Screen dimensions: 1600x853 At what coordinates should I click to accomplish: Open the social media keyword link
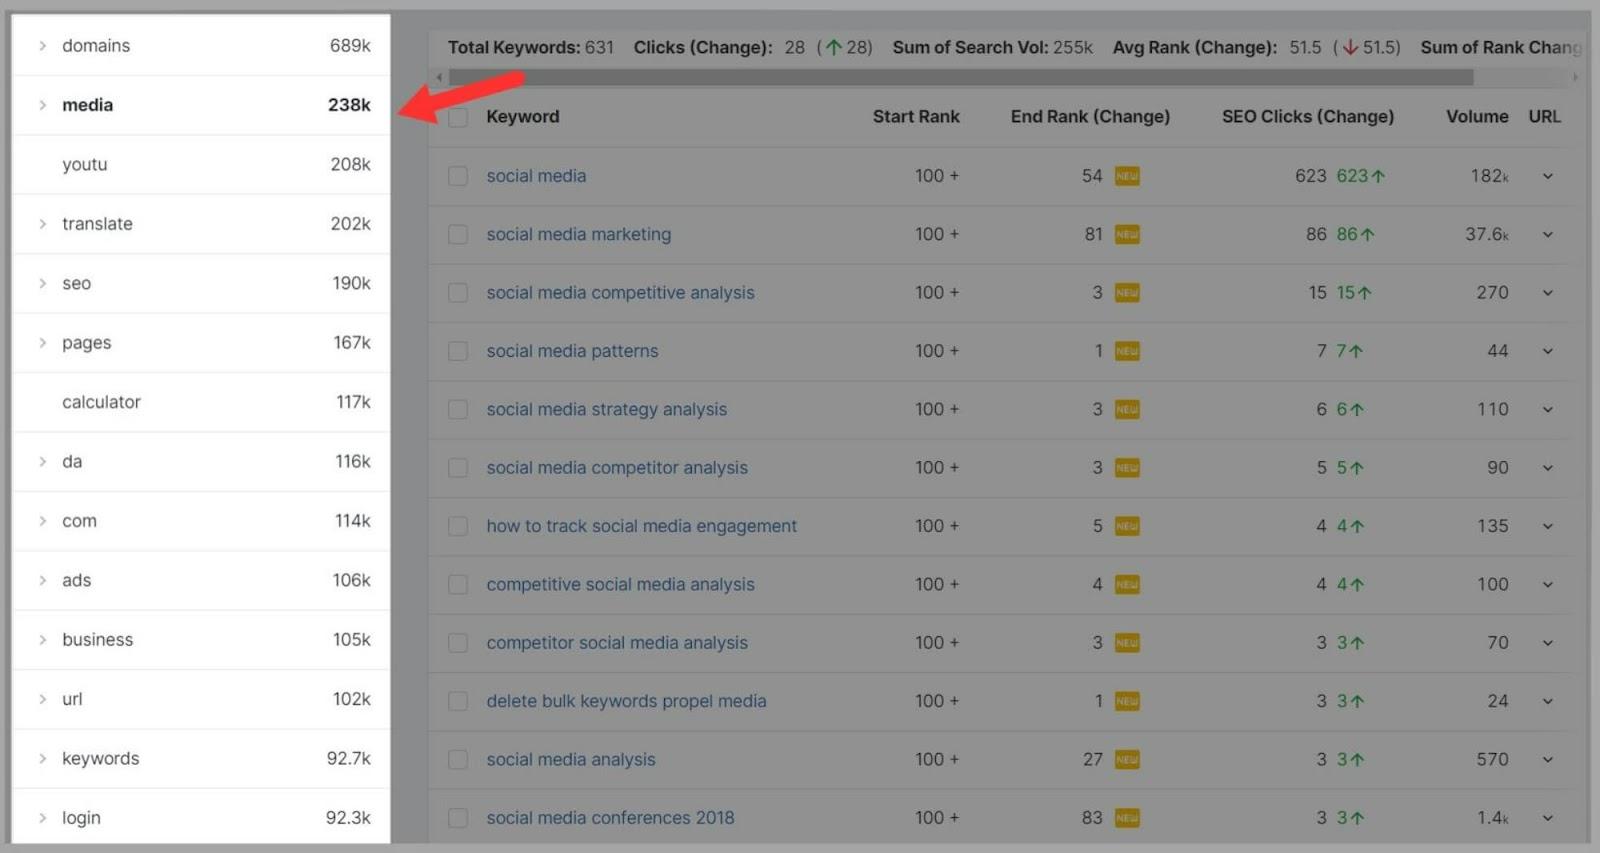536,176
